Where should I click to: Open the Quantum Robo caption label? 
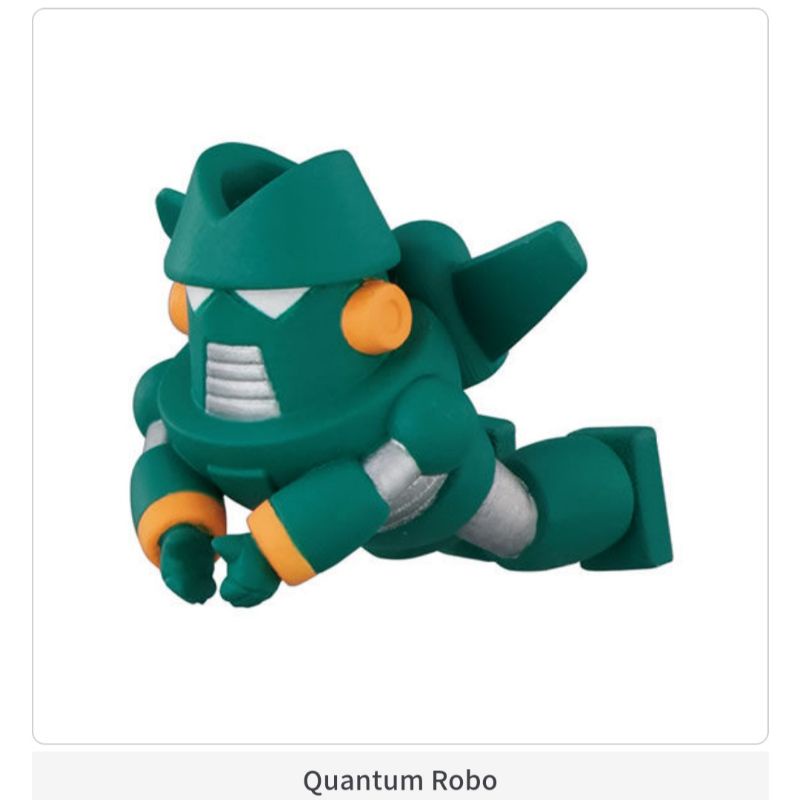tap(400, 780)
